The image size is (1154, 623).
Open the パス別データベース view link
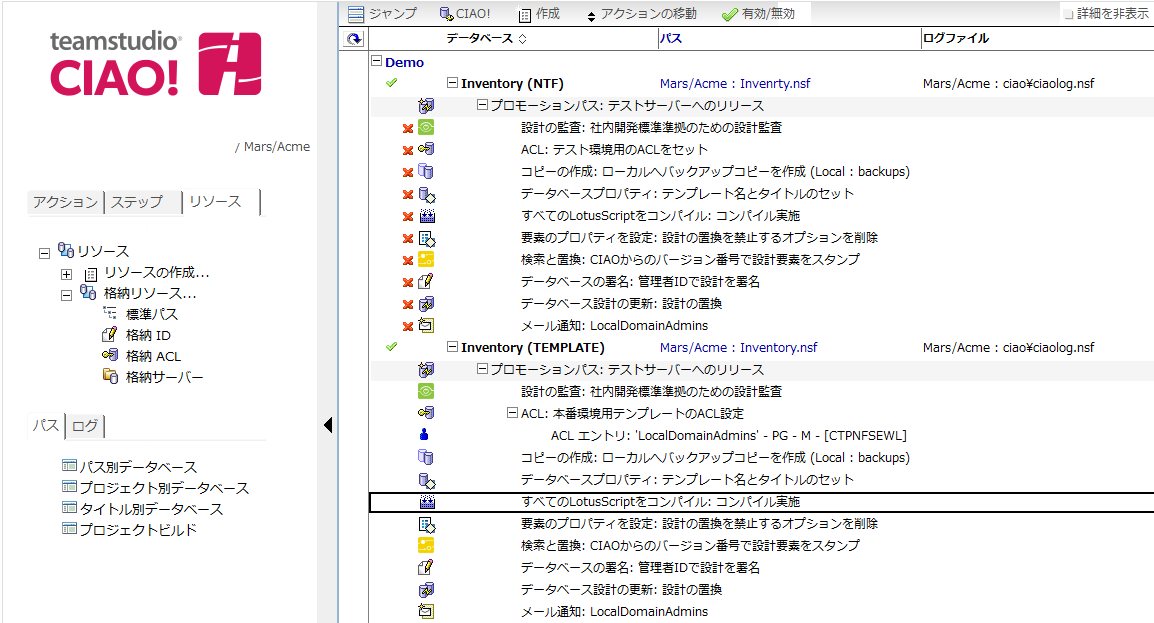(137, 467)
